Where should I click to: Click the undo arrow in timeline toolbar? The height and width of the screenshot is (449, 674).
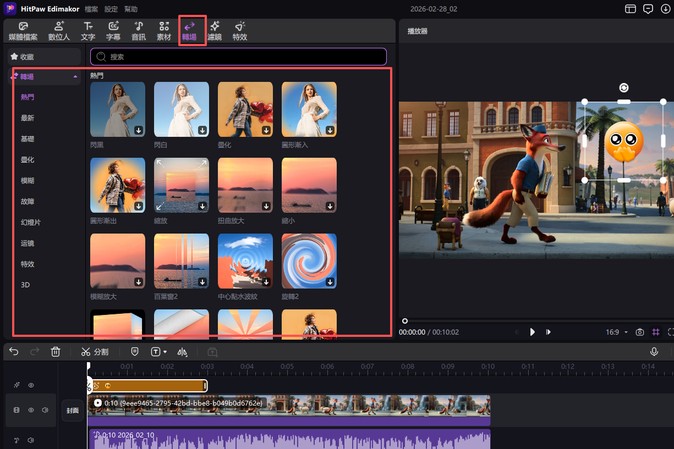click(14, 352)
